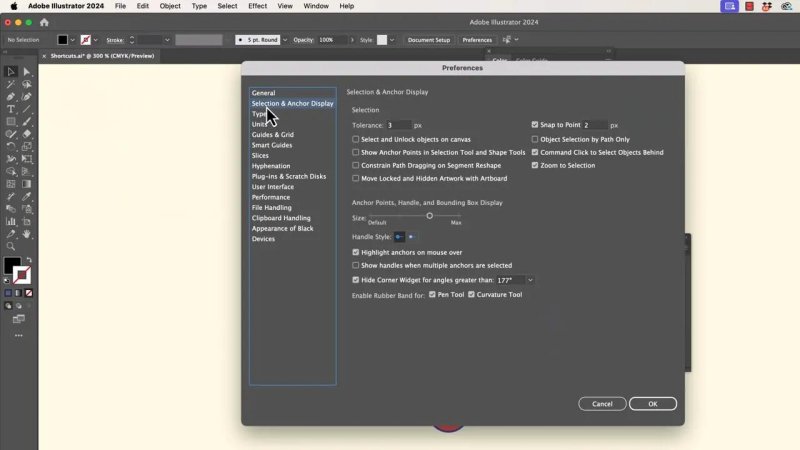Select the Artboard tool

(27, 221)
